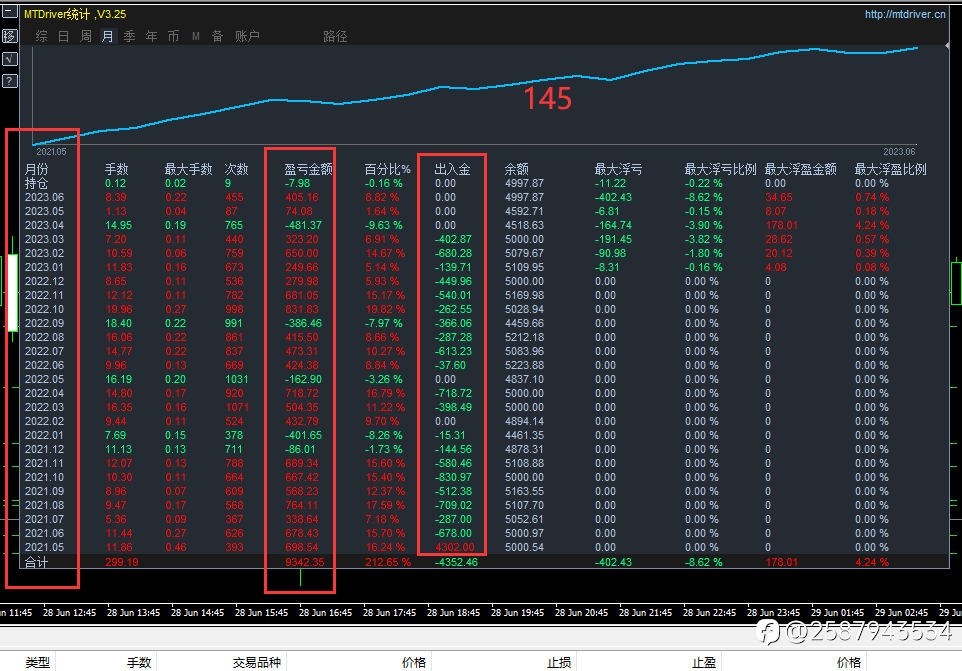Select the 月 monthly tab

[107, 36]
